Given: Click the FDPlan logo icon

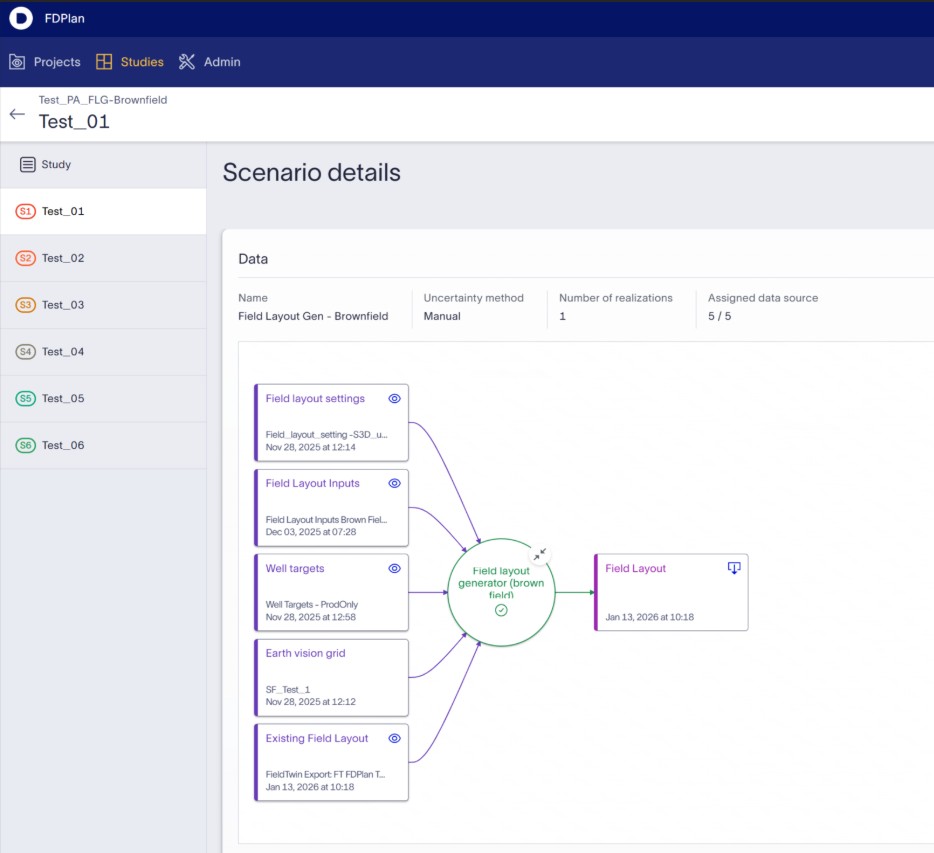Looking at the screenshot, I should [x=20, y=18].
